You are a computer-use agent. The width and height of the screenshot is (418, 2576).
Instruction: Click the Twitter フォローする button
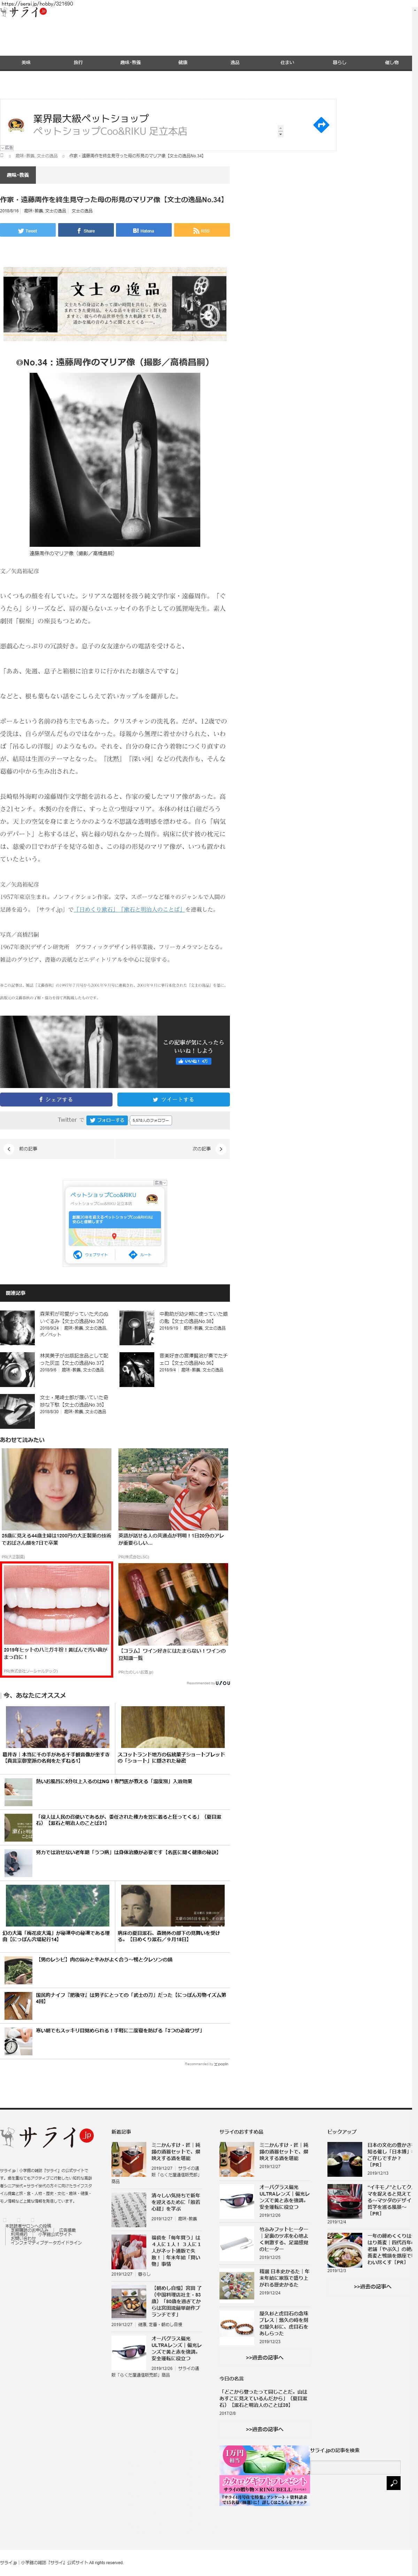(x=106, y=1120)
